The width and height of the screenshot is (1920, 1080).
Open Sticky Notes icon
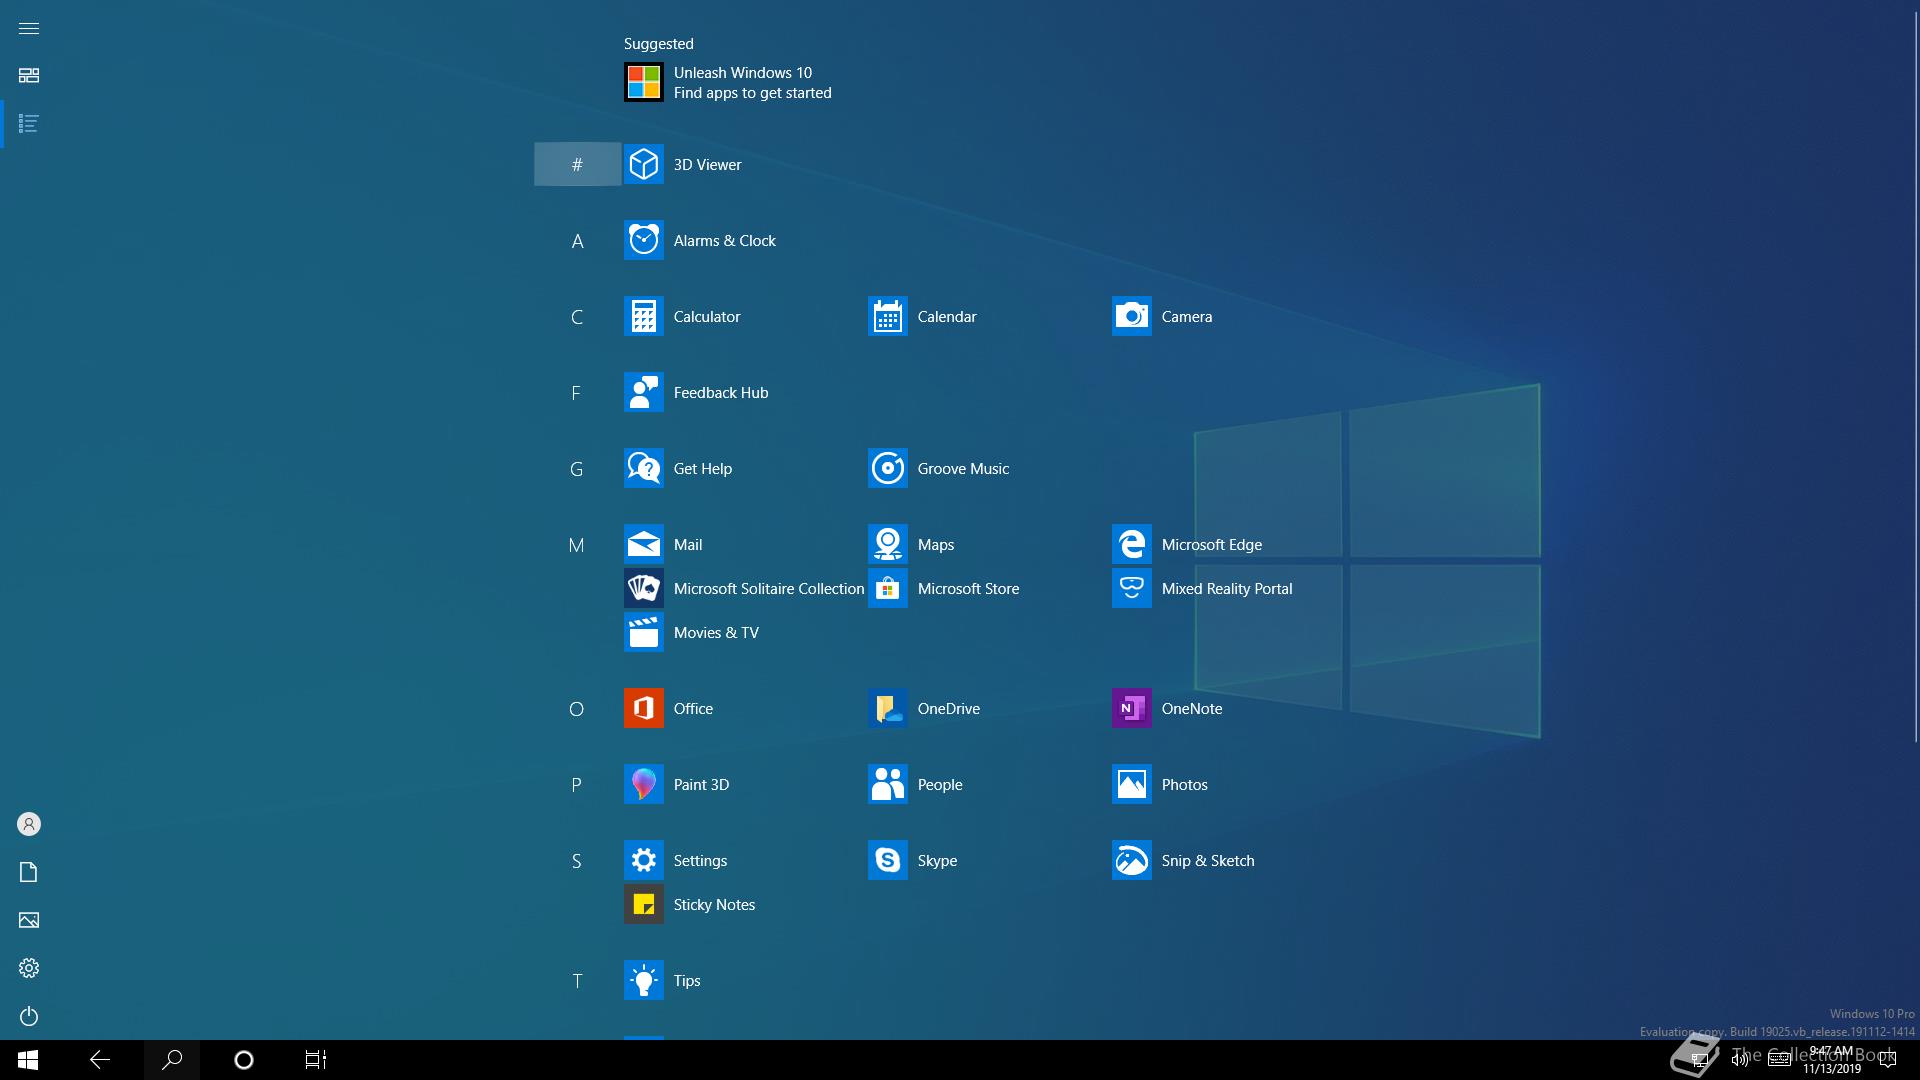pyautogui.click(x=643, y=904)
